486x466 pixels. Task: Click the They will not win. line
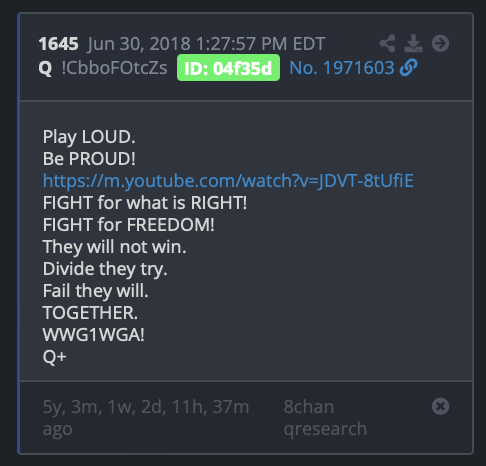114,247
